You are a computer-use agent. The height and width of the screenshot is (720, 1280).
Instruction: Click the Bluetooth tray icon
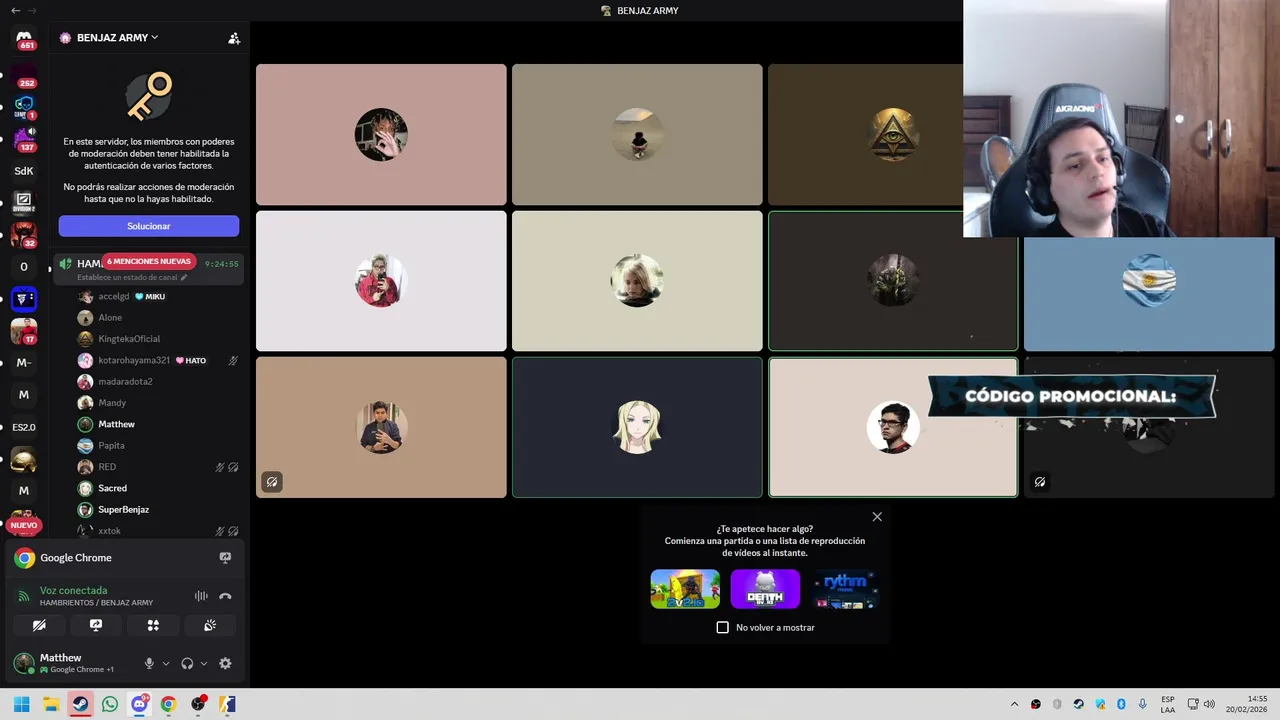1121,704
